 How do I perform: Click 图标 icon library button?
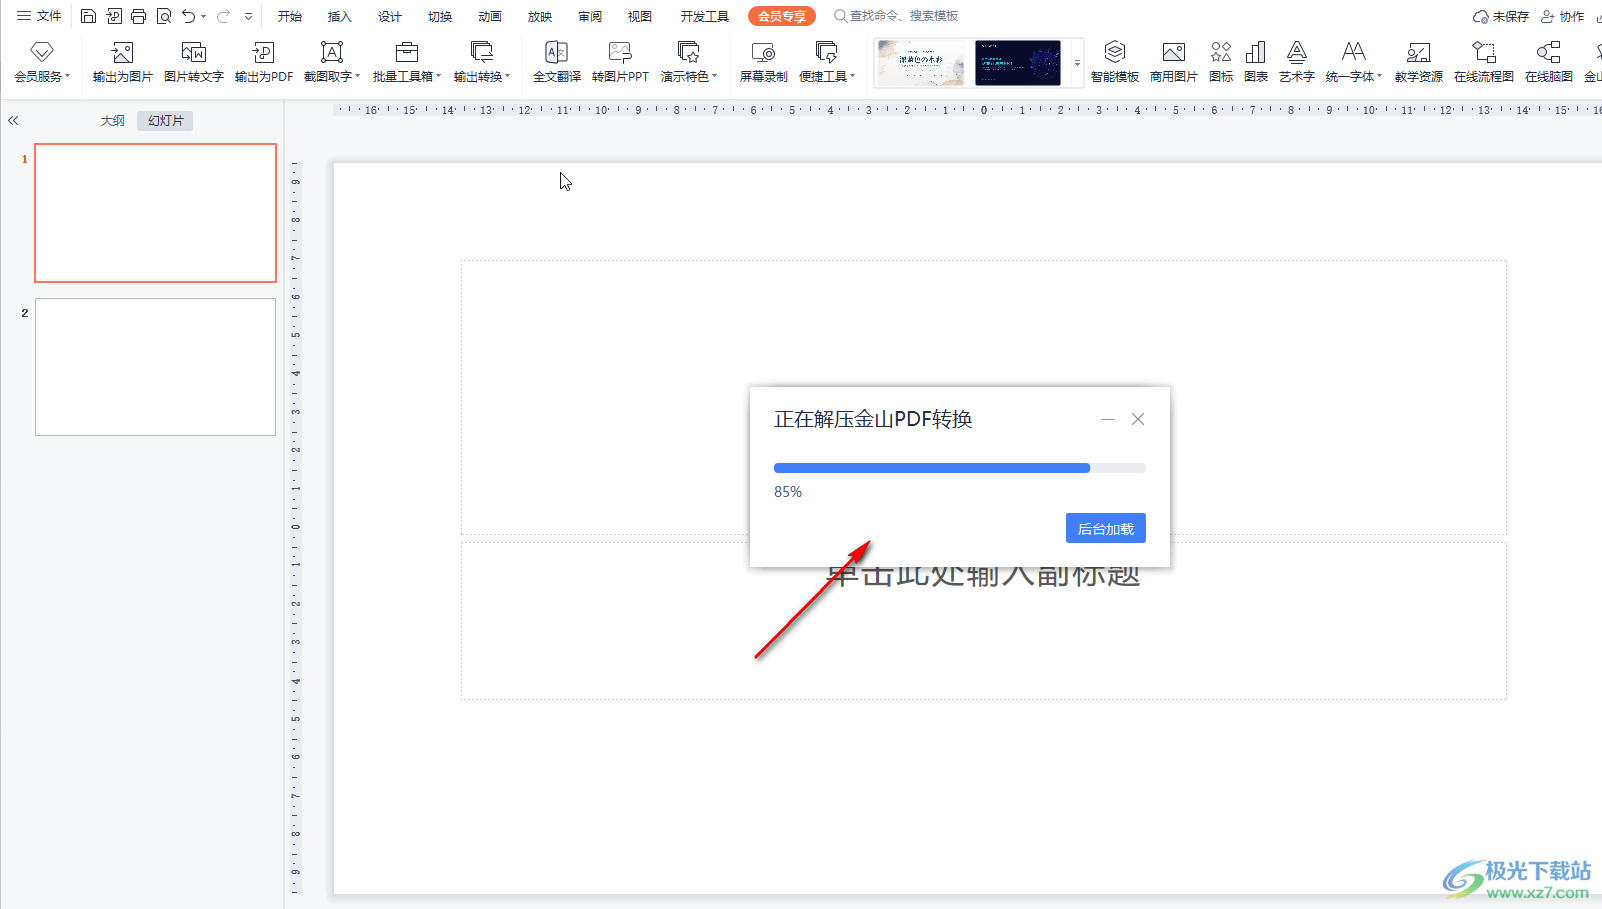[x=1221, y=62]
